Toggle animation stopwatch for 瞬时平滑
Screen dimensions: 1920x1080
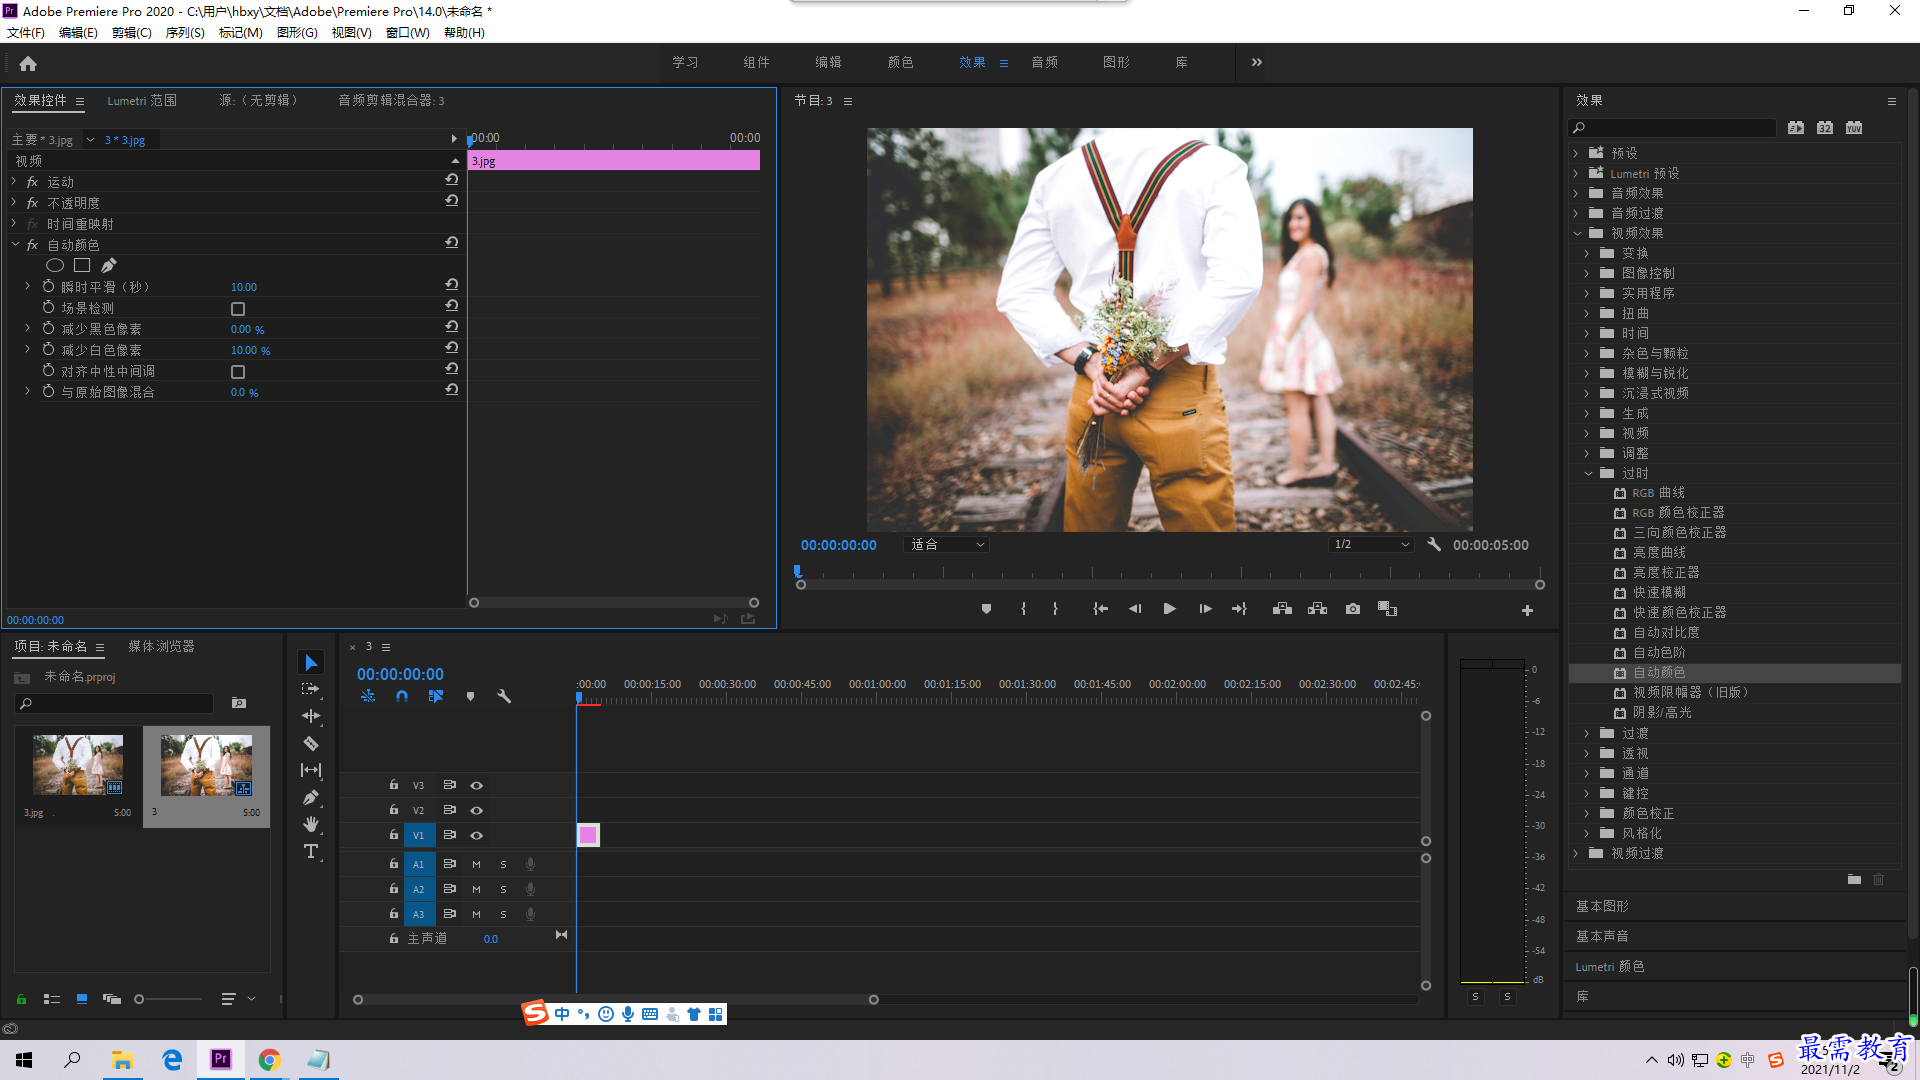click(48, 286)
